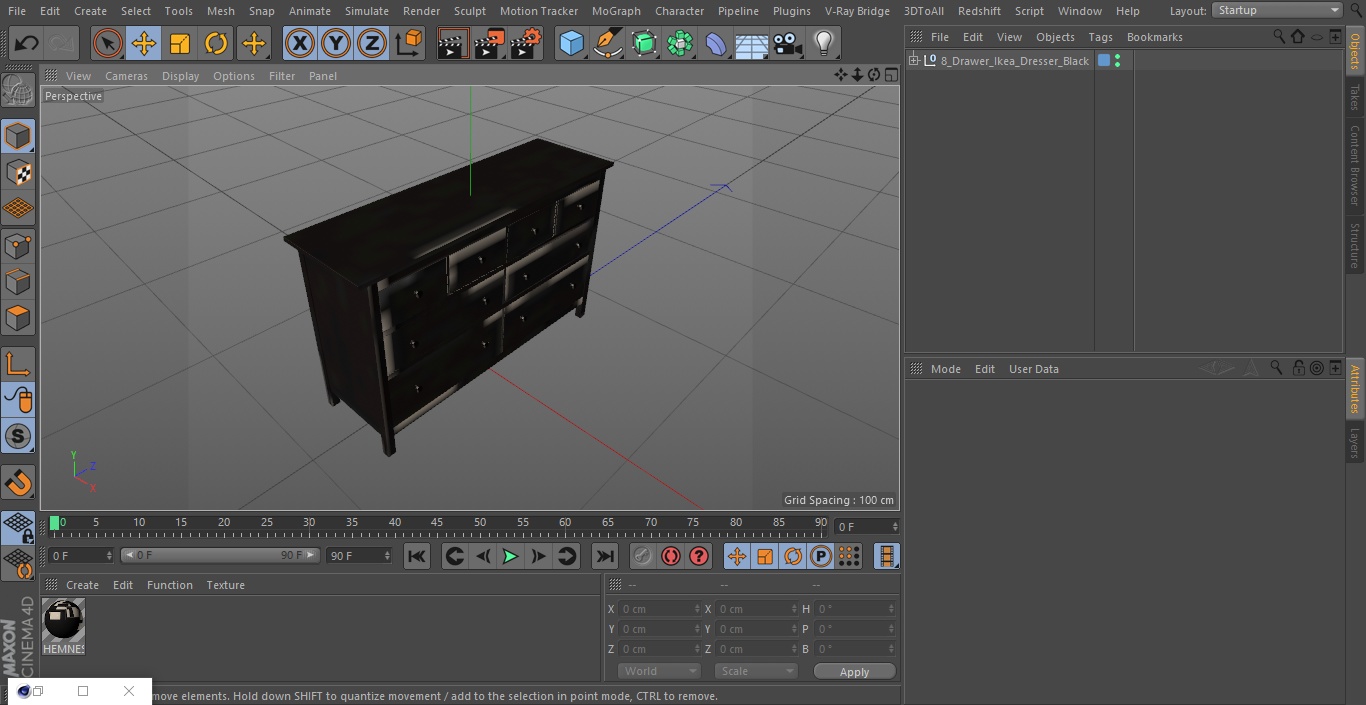Switch coordinate system icon

(x=409, y=43)
